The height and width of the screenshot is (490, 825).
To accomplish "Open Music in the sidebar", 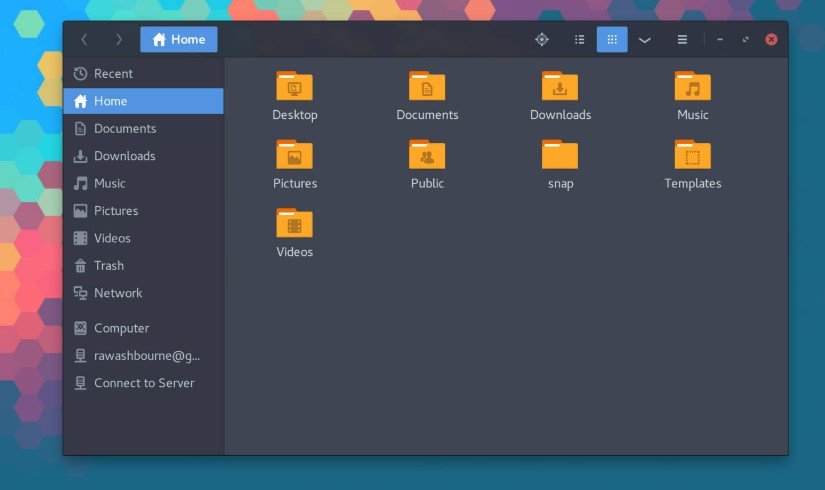I will pos(143,183).
